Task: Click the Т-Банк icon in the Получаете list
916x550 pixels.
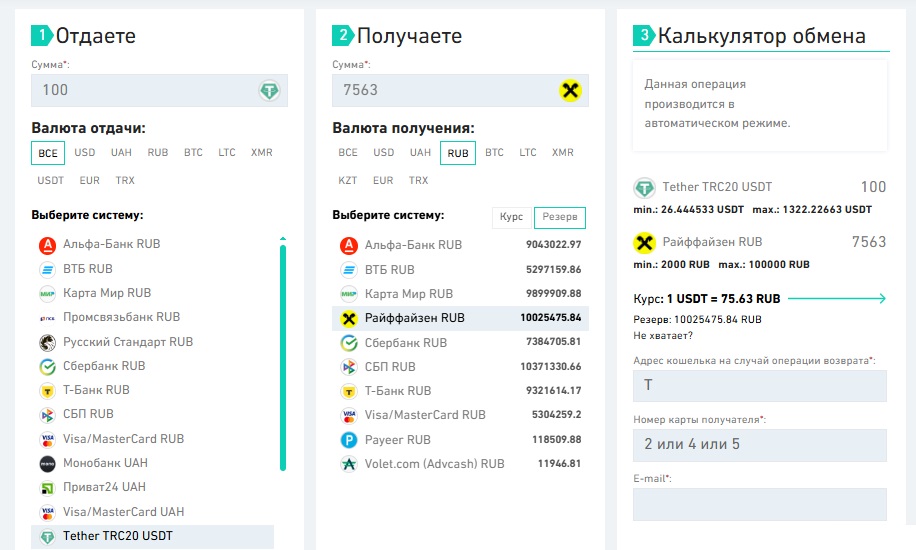Action: [x=349, y=392]
